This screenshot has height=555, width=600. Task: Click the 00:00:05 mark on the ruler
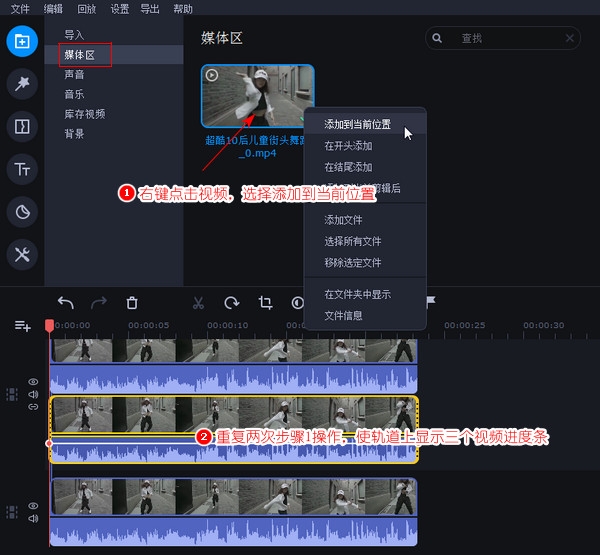coord(148,325)
